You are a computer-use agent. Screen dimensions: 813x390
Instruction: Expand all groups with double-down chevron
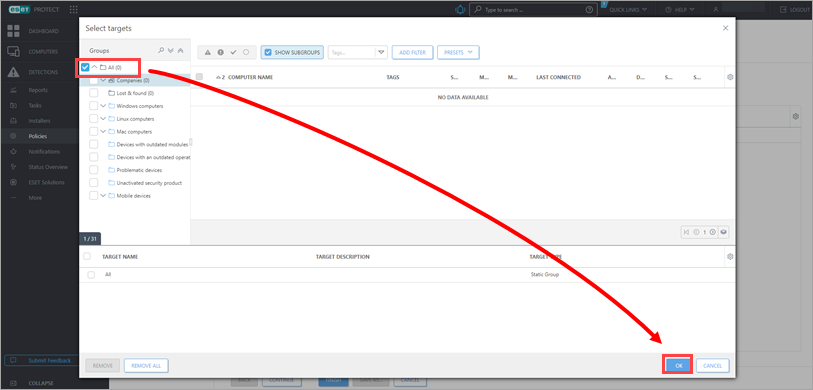pos(171,51)
